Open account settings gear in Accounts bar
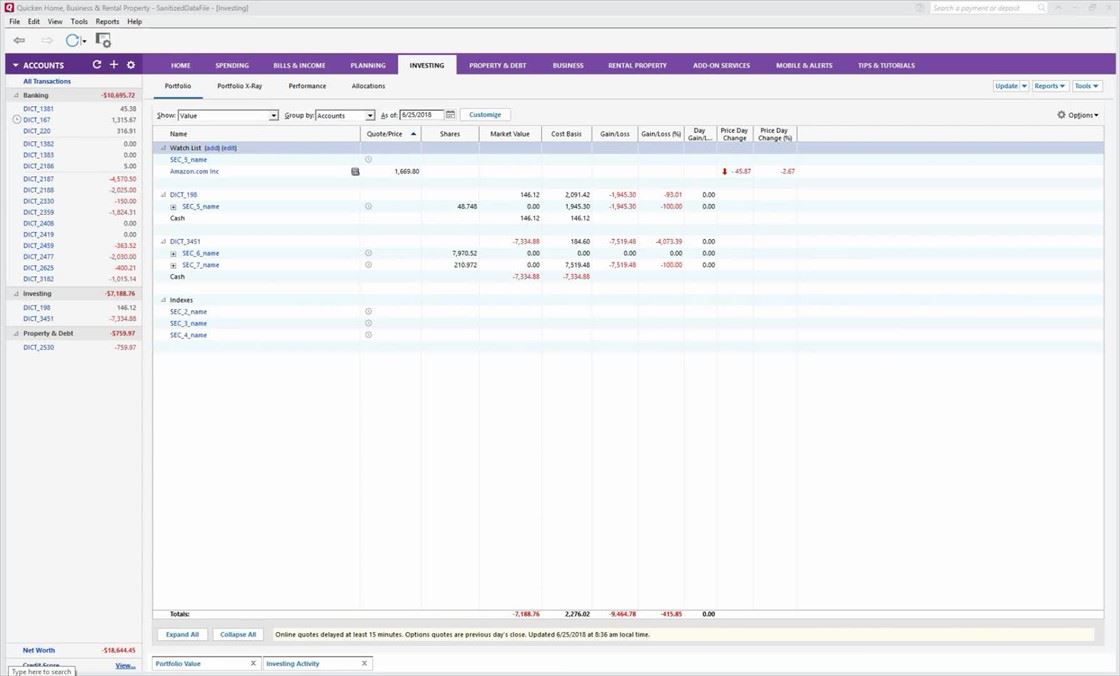 coord(131,65)
